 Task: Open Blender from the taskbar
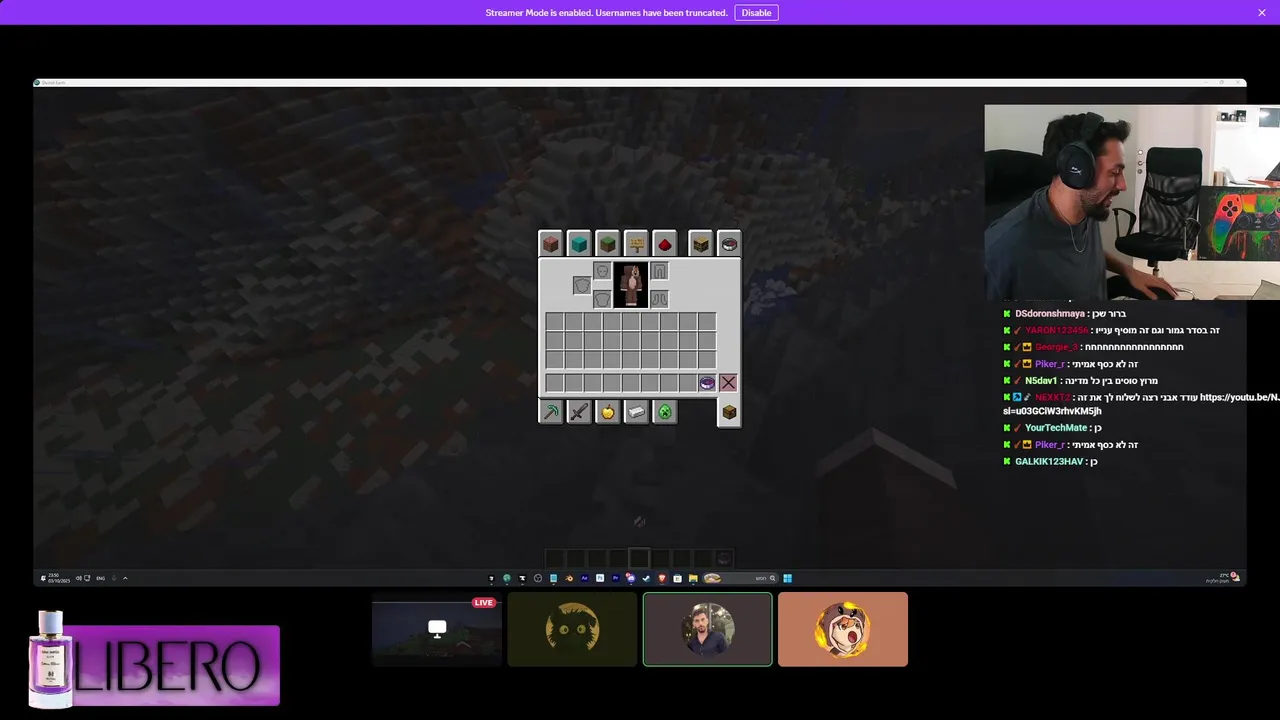pos(569,578)
